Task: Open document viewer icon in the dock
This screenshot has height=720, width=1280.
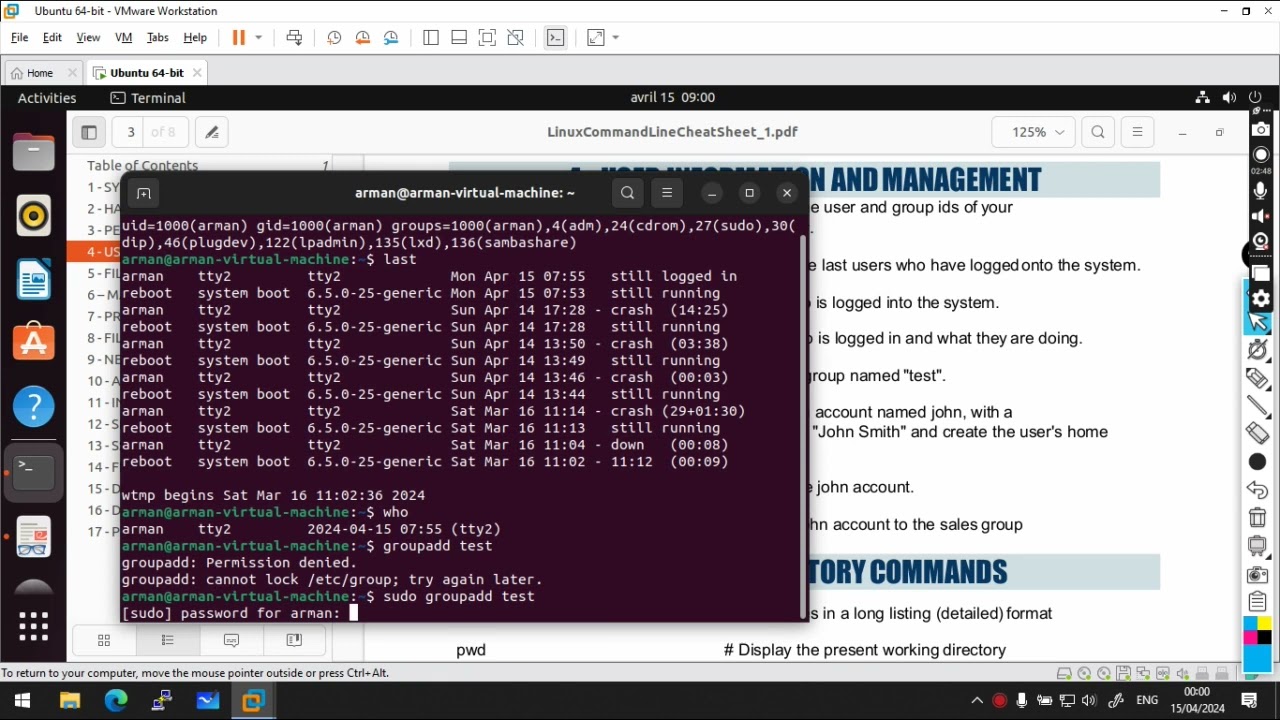Action: point(34,537)
